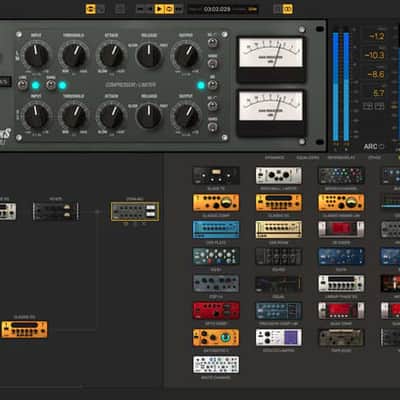The height and width of the screenshot is (400, 400).
Task: Adjust the upper channel OUTPUT knob
Action: point(186,56)
